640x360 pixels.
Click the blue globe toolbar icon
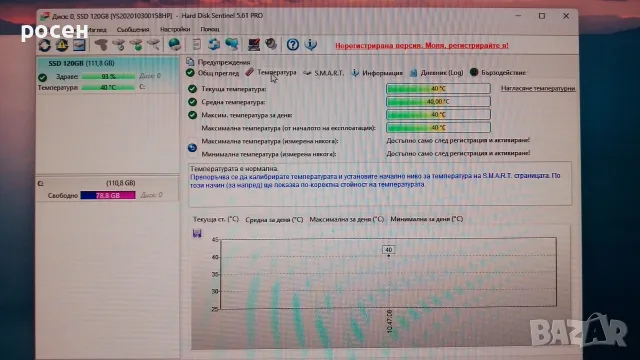click(175, 44)
